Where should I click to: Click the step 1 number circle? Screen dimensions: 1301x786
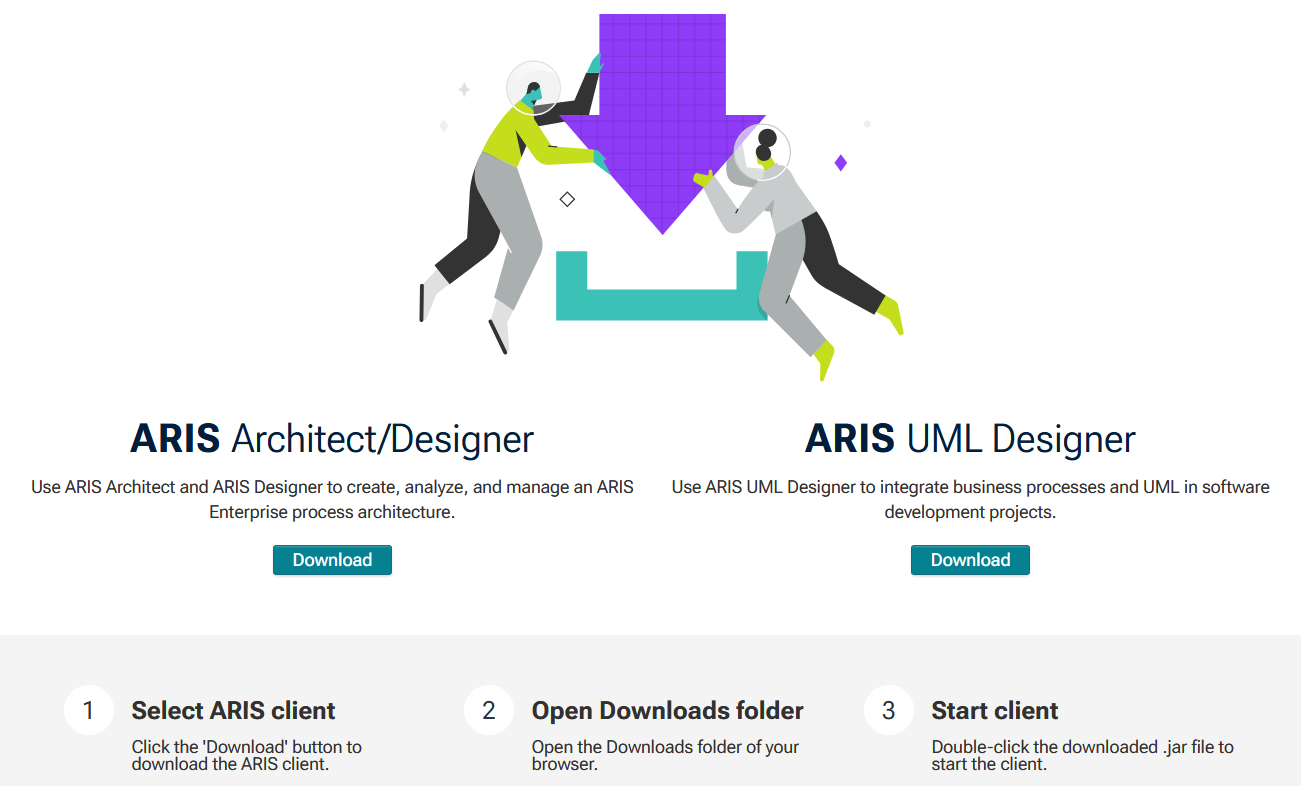(89, 710)
